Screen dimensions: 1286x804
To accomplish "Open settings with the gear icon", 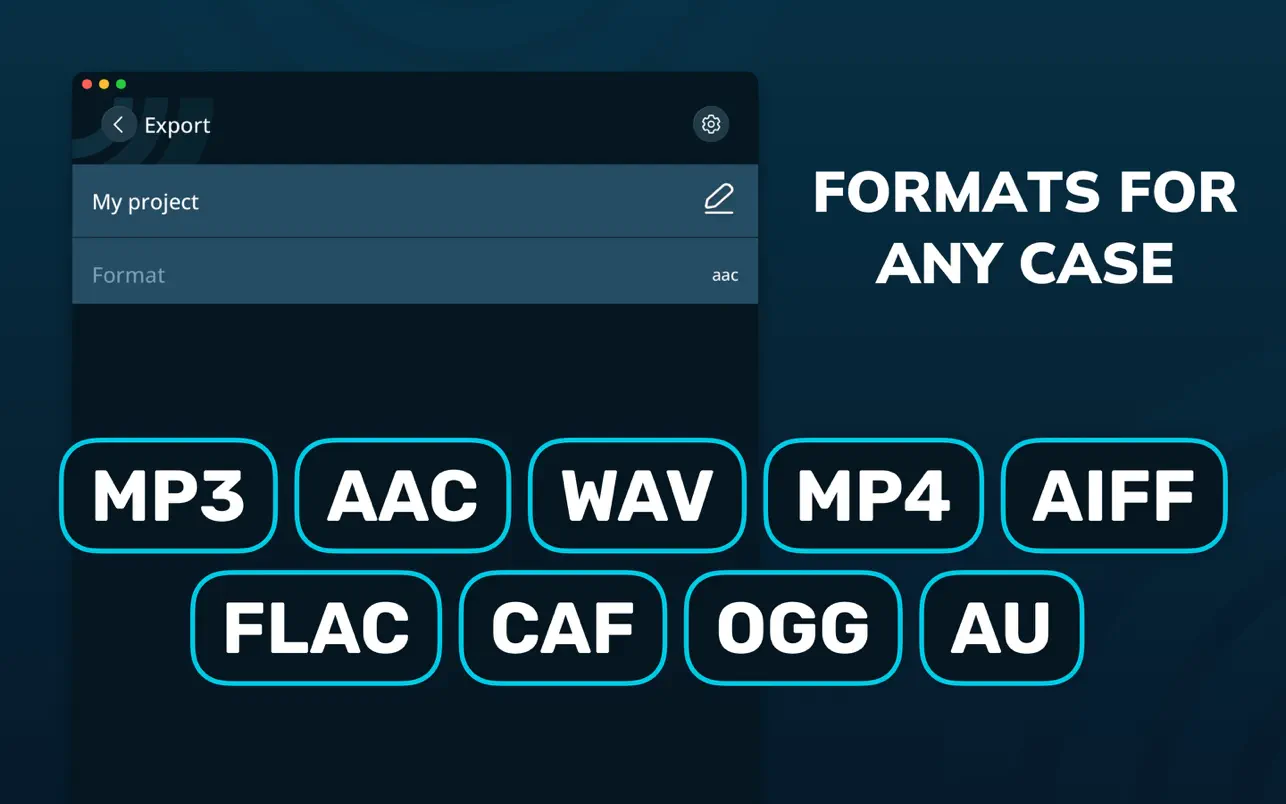I will click(x=711, y=124).
